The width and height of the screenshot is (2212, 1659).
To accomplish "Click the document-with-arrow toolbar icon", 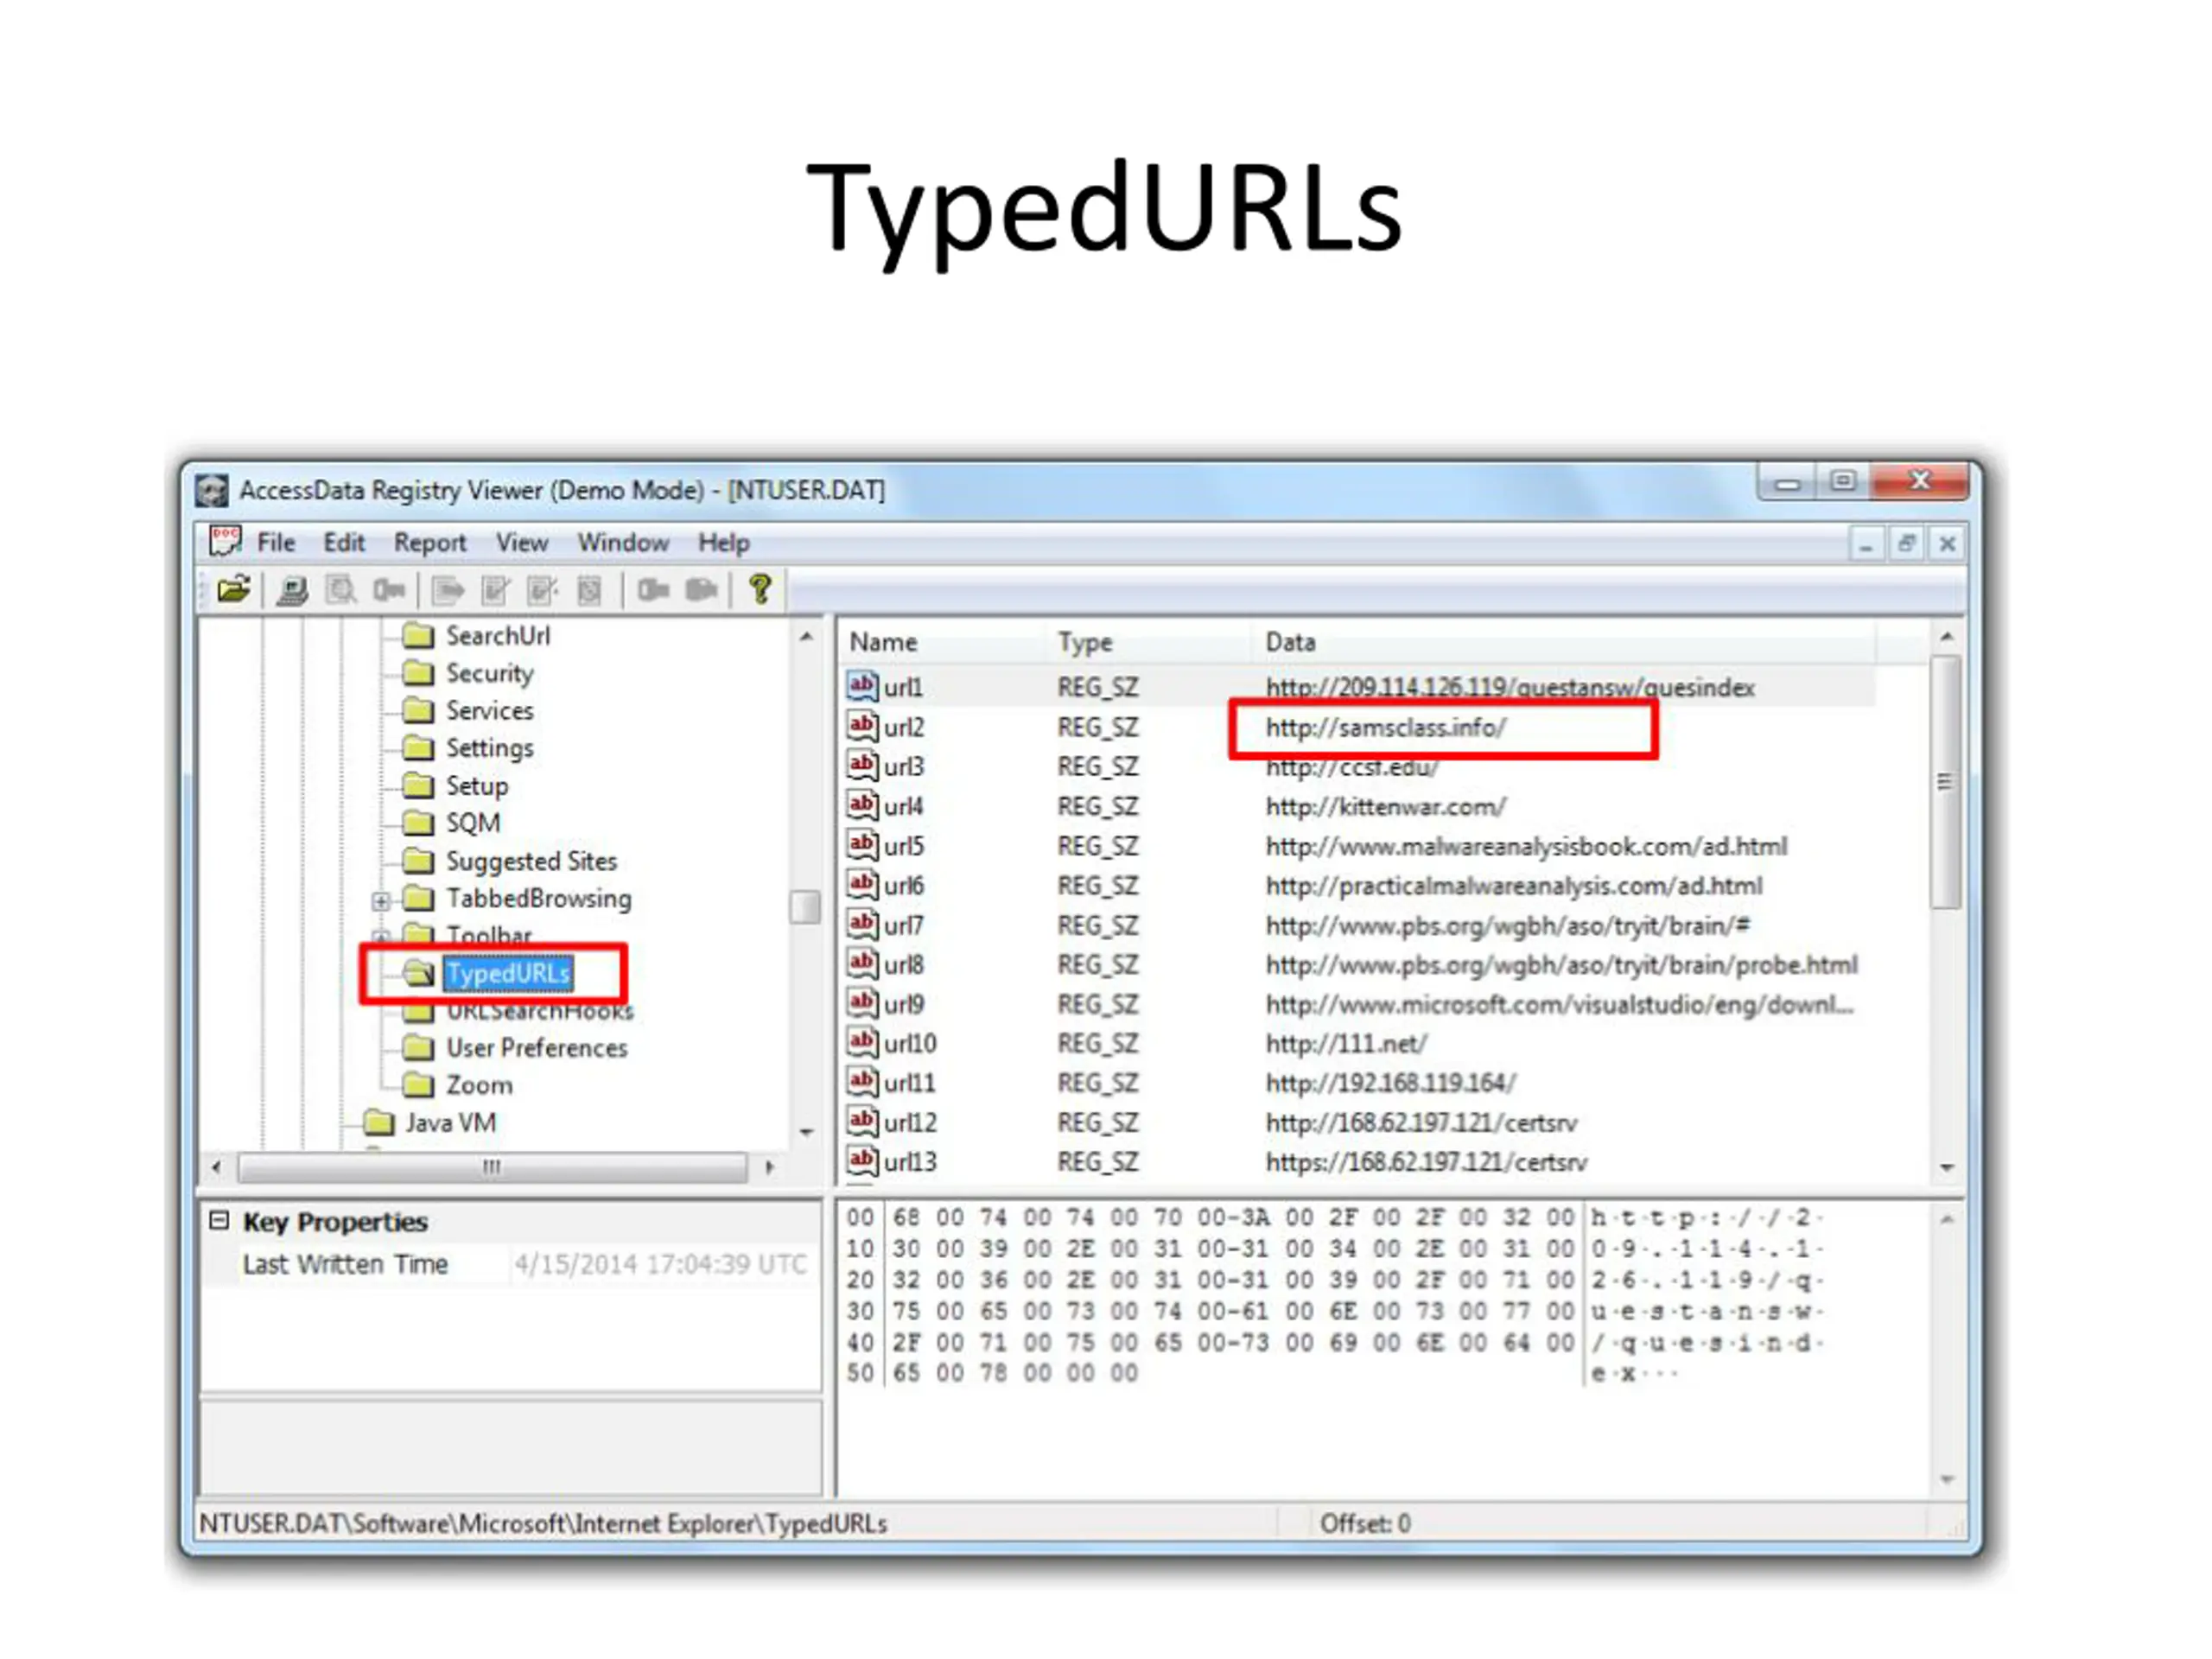I will tap(447, 590).
